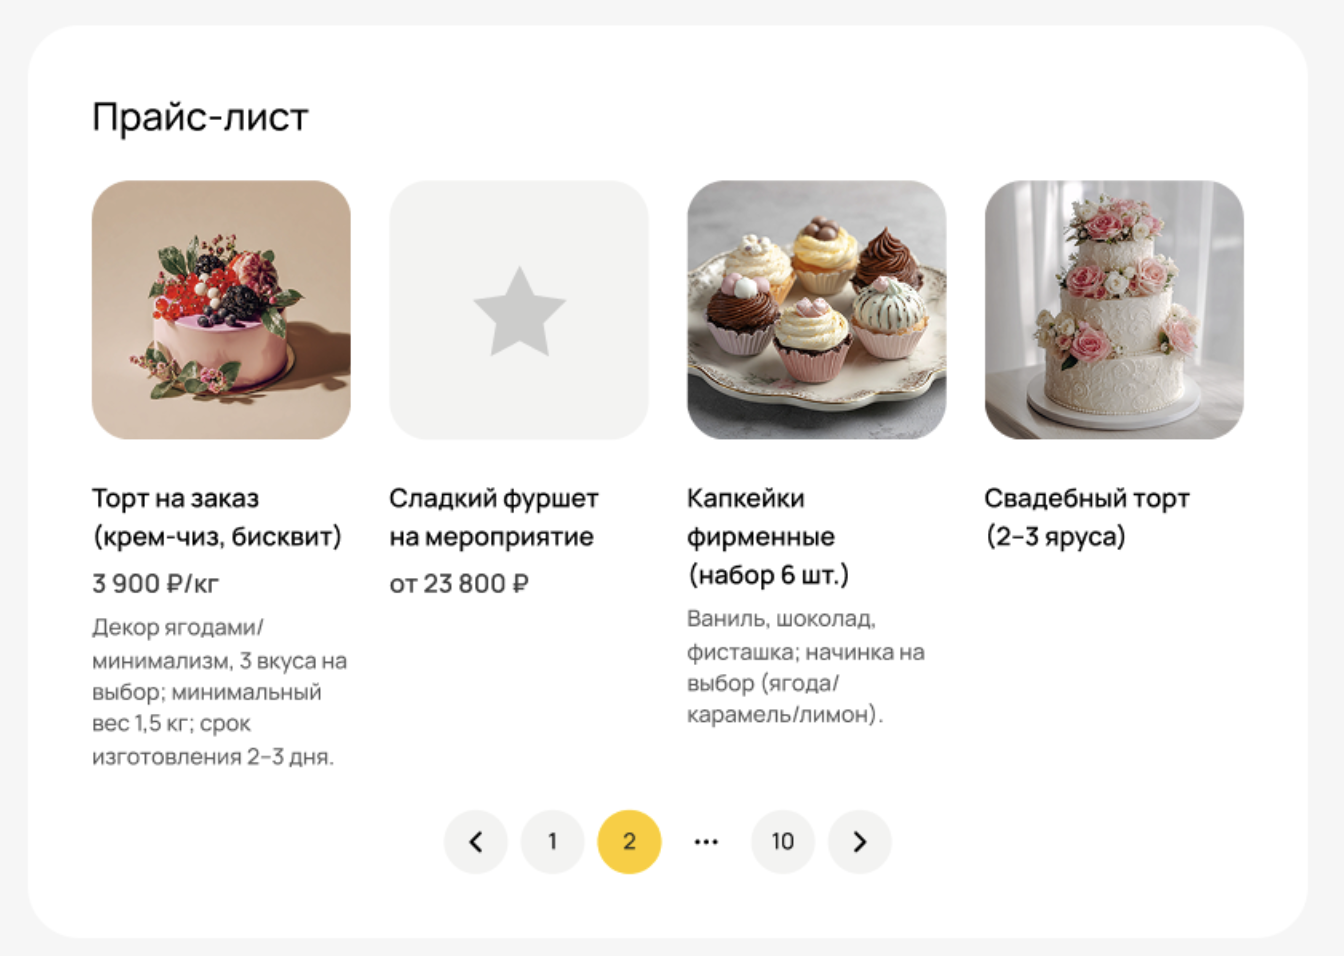The height and width of the screenshot is (956, 1344).
Task: Go to previous page with left arrow
Action: point(476,842)
